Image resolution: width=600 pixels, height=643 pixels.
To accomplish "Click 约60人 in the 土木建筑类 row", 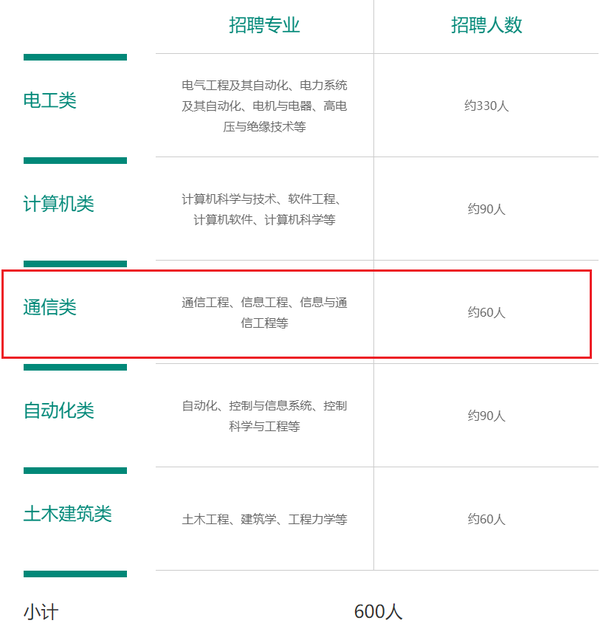I will [486, 519].
